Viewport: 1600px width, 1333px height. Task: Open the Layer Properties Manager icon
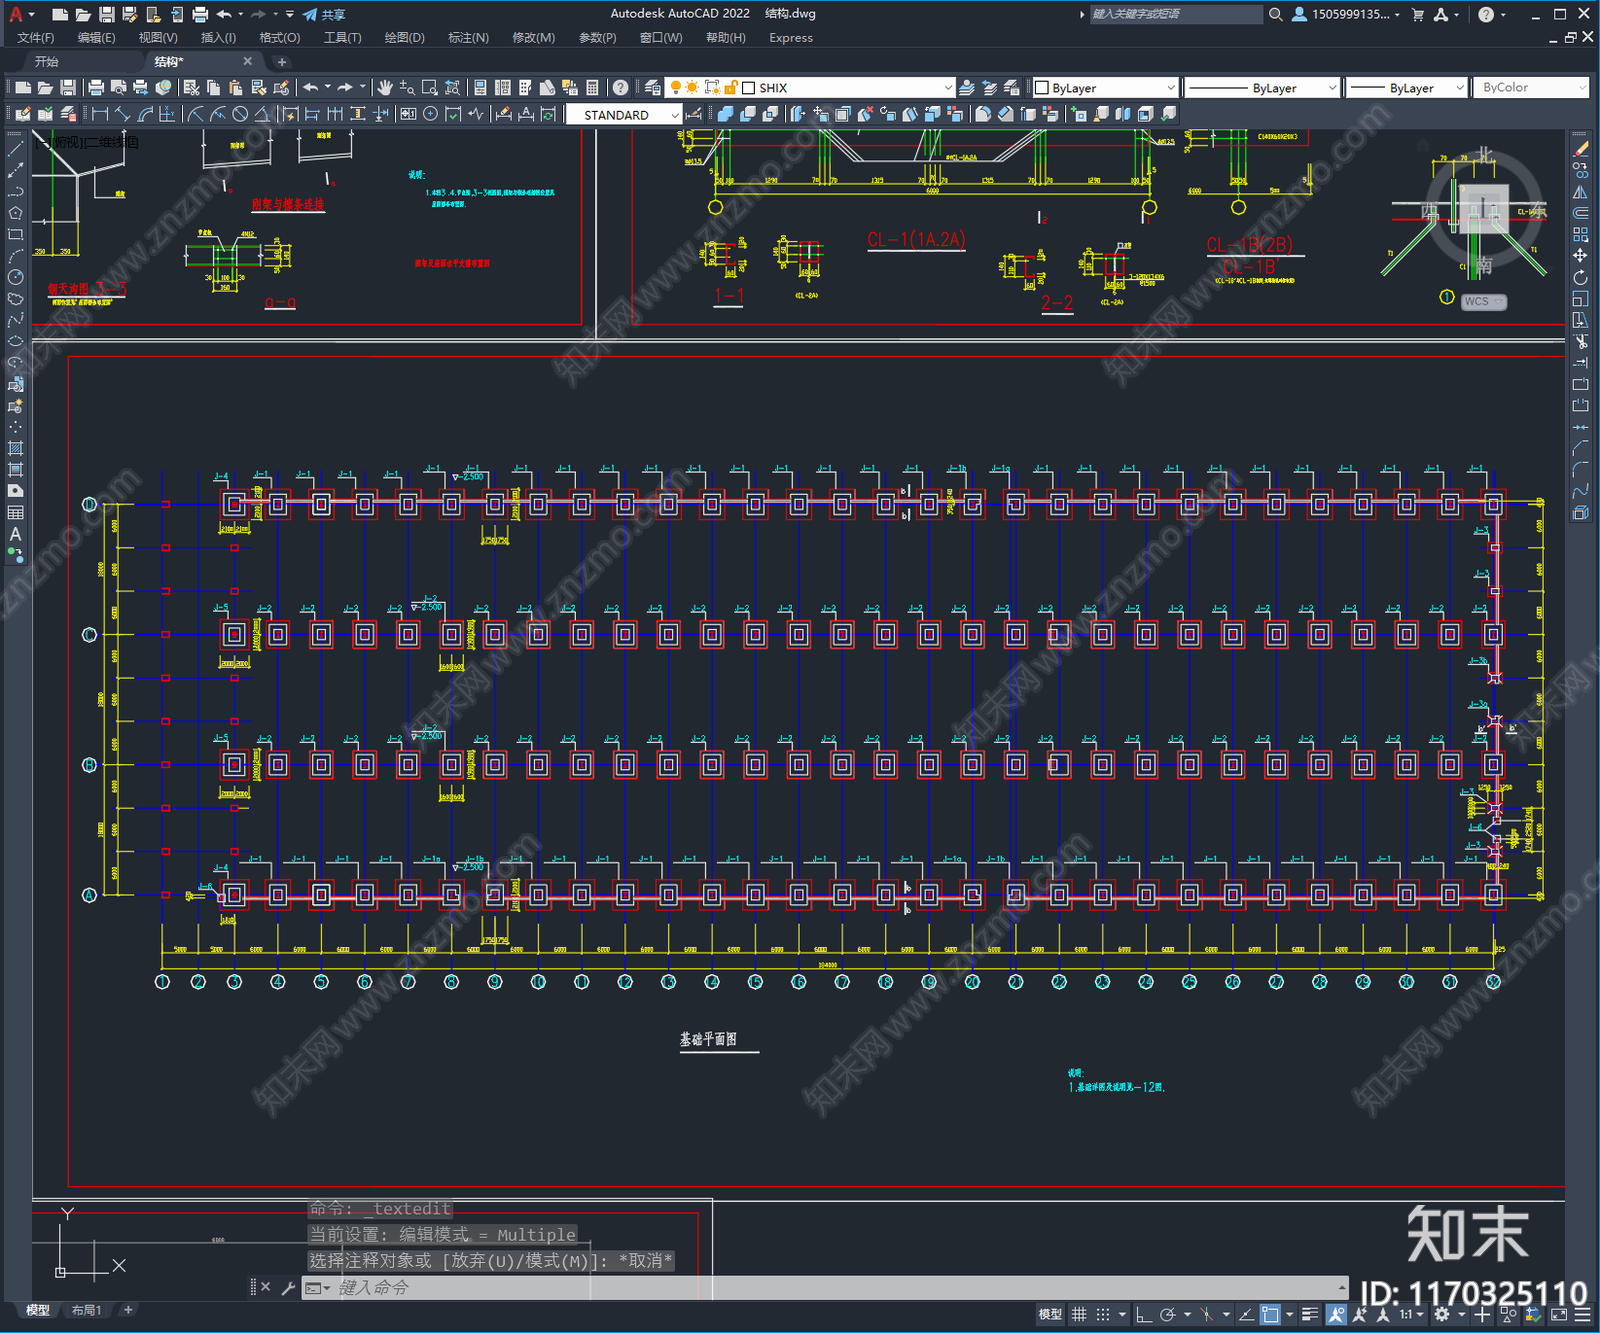point(653,88)
